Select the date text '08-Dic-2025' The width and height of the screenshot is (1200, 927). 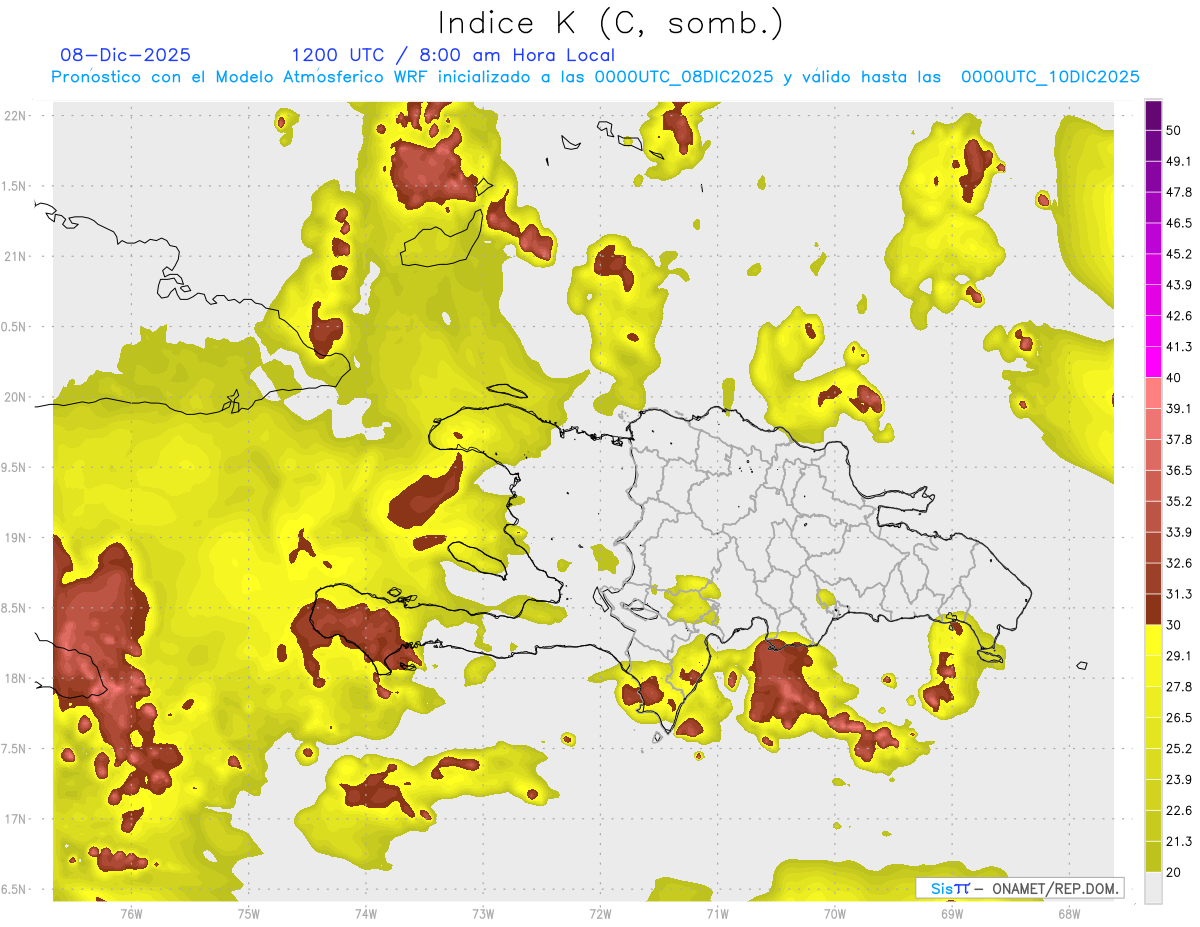tap(126, 55)
